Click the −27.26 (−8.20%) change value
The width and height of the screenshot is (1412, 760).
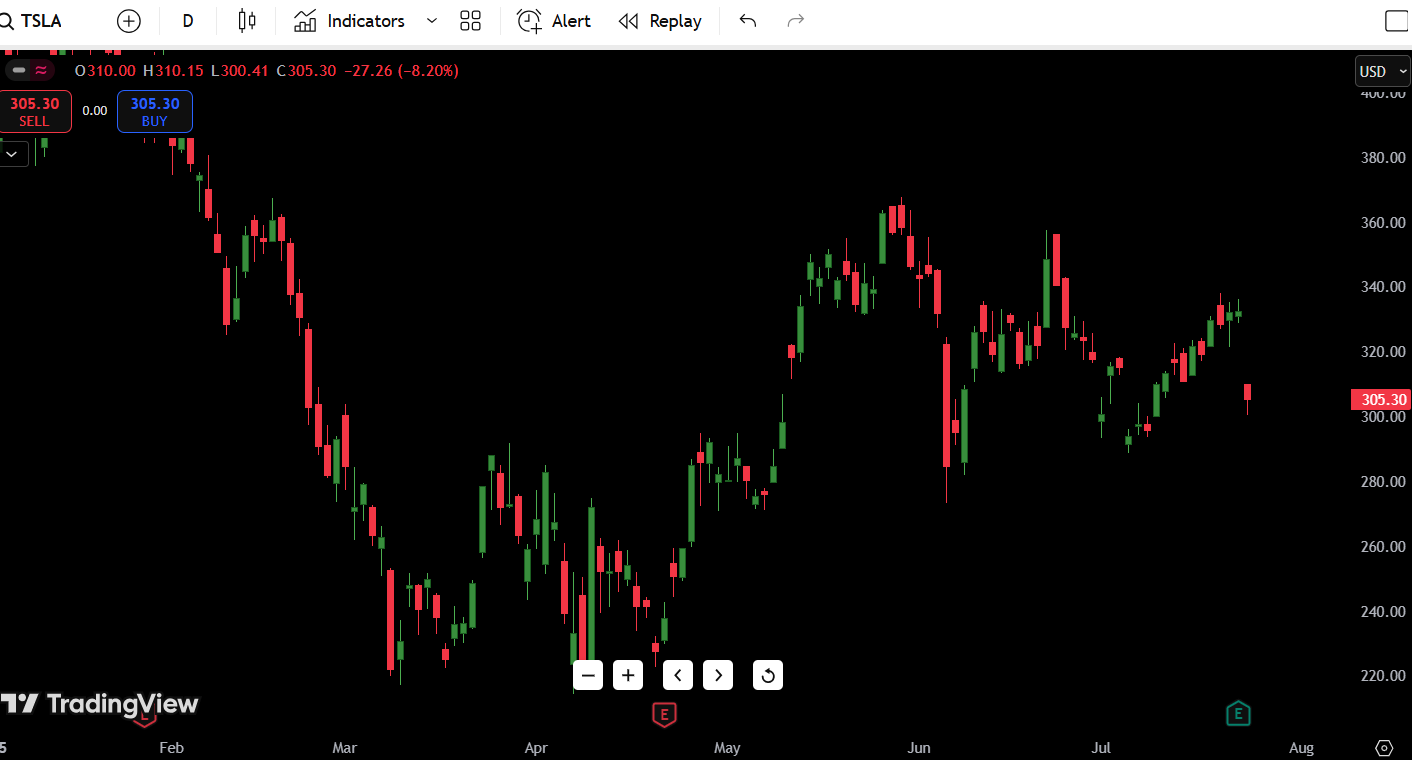pyautogui.click(x=401, y=71)
